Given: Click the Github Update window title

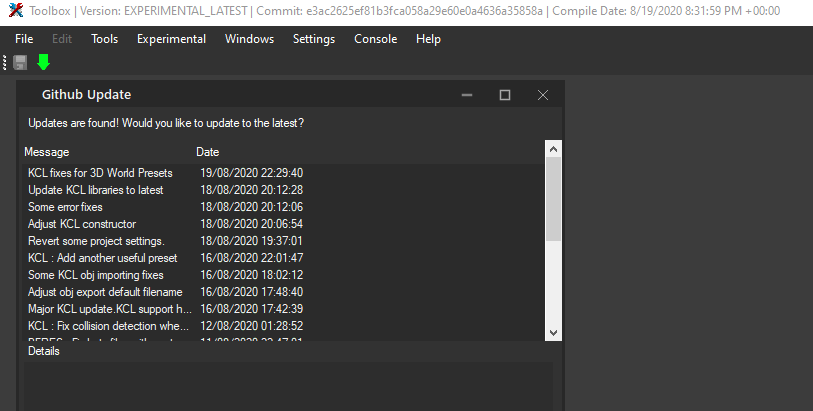Looking at the screenshot, I should pyautogui.click(x=87, y=95).
